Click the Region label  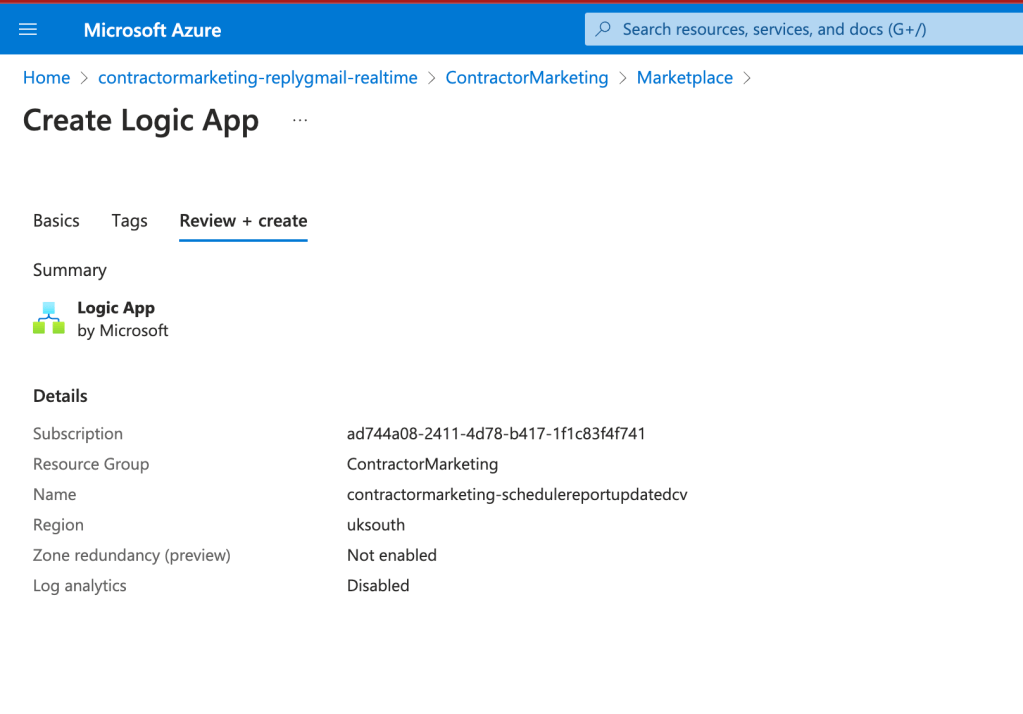click(58, 525)
